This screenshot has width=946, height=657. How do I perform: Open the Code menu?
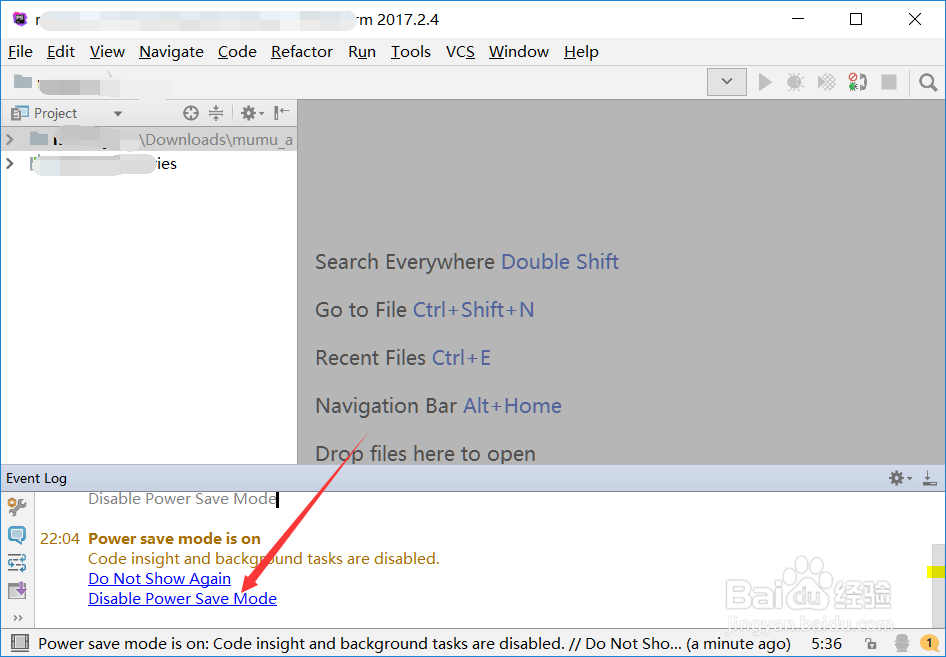point(237,52)
